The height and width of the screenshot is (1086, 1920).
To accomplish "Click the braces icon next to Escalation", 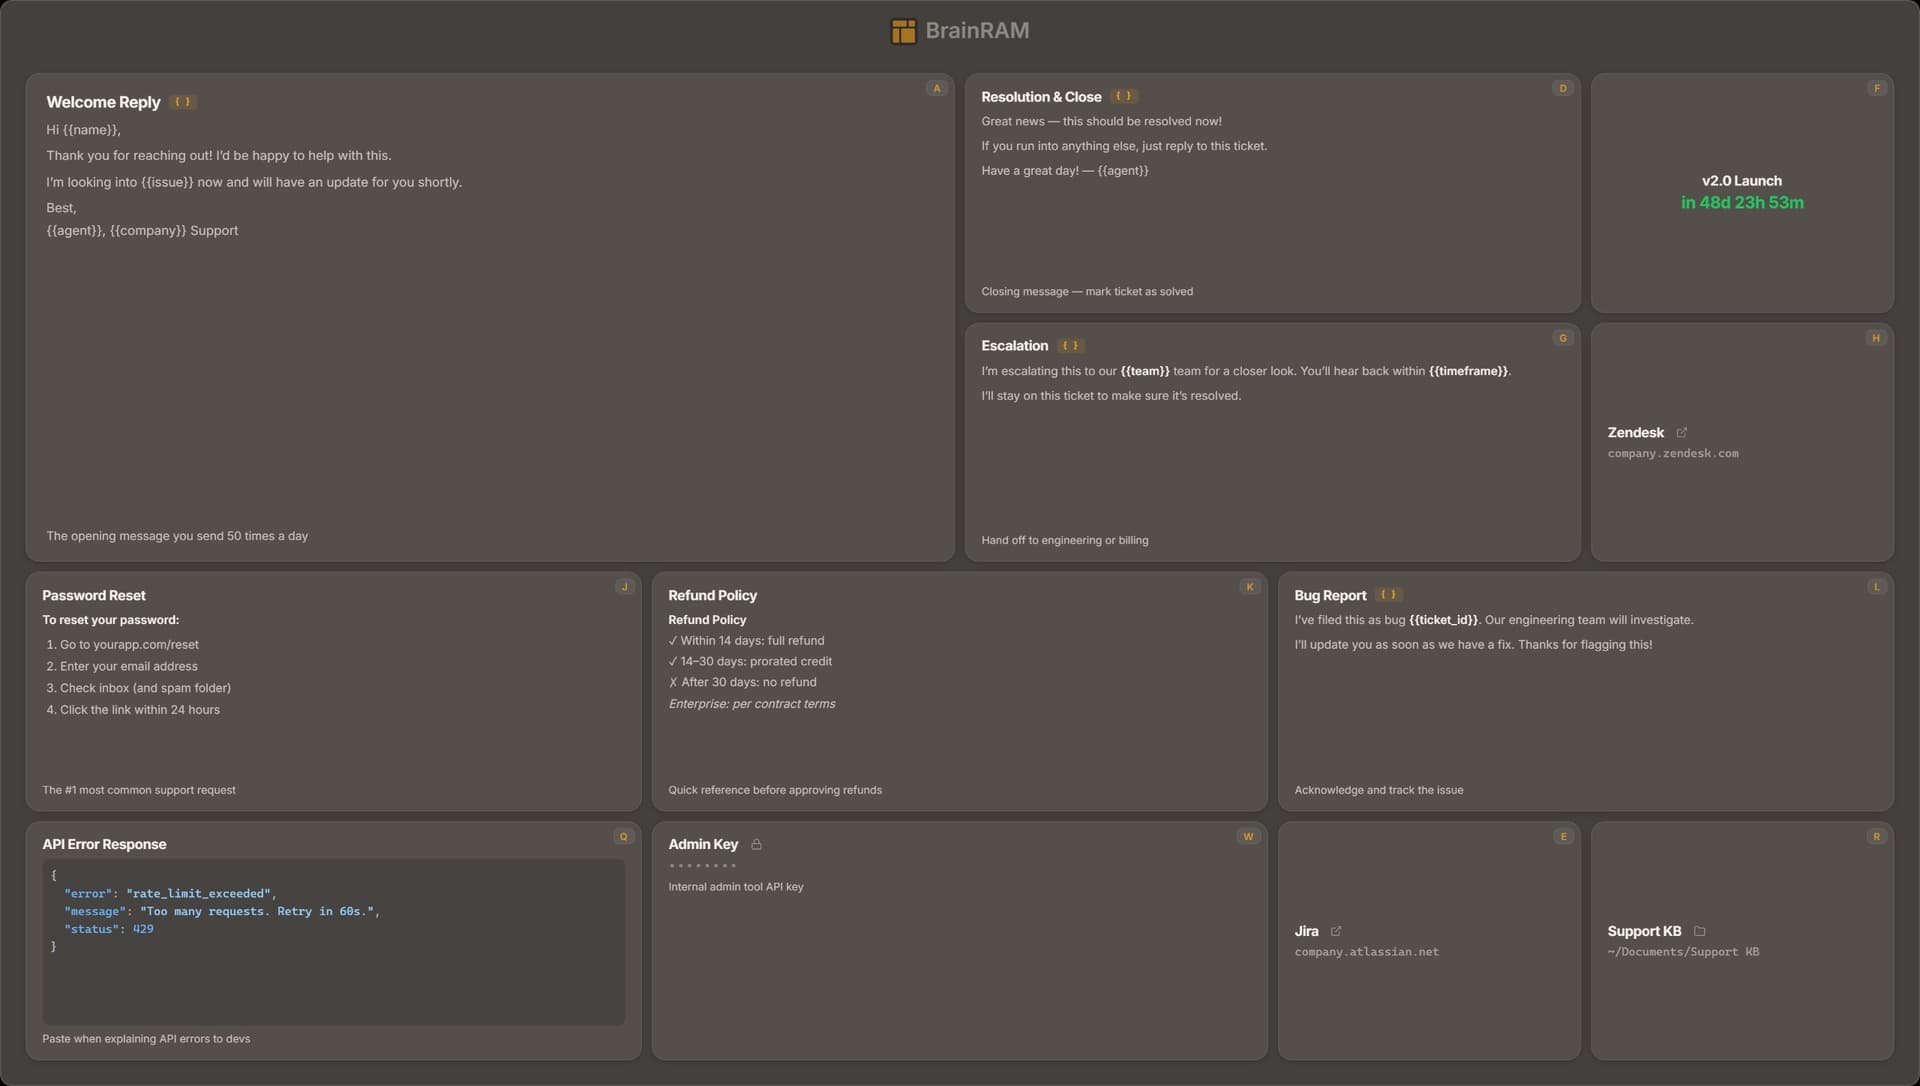I will point(1070,346).
